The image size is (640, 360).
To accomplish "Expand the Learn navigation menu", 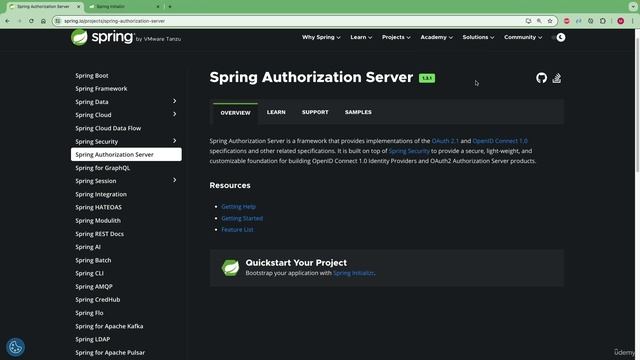I will (361, 37).
